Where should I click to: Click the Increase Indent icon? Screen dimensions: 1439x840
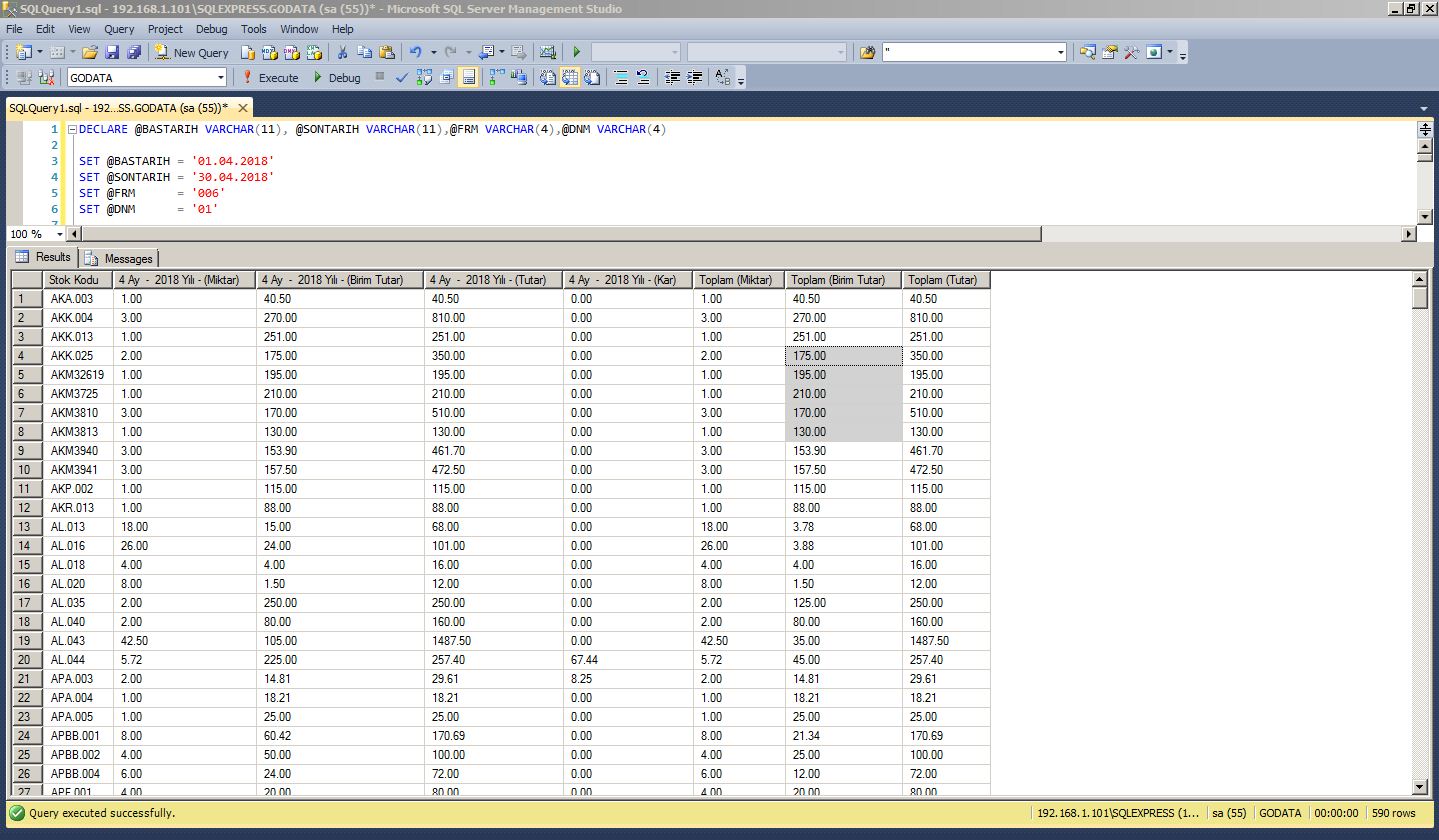[695, 77]
